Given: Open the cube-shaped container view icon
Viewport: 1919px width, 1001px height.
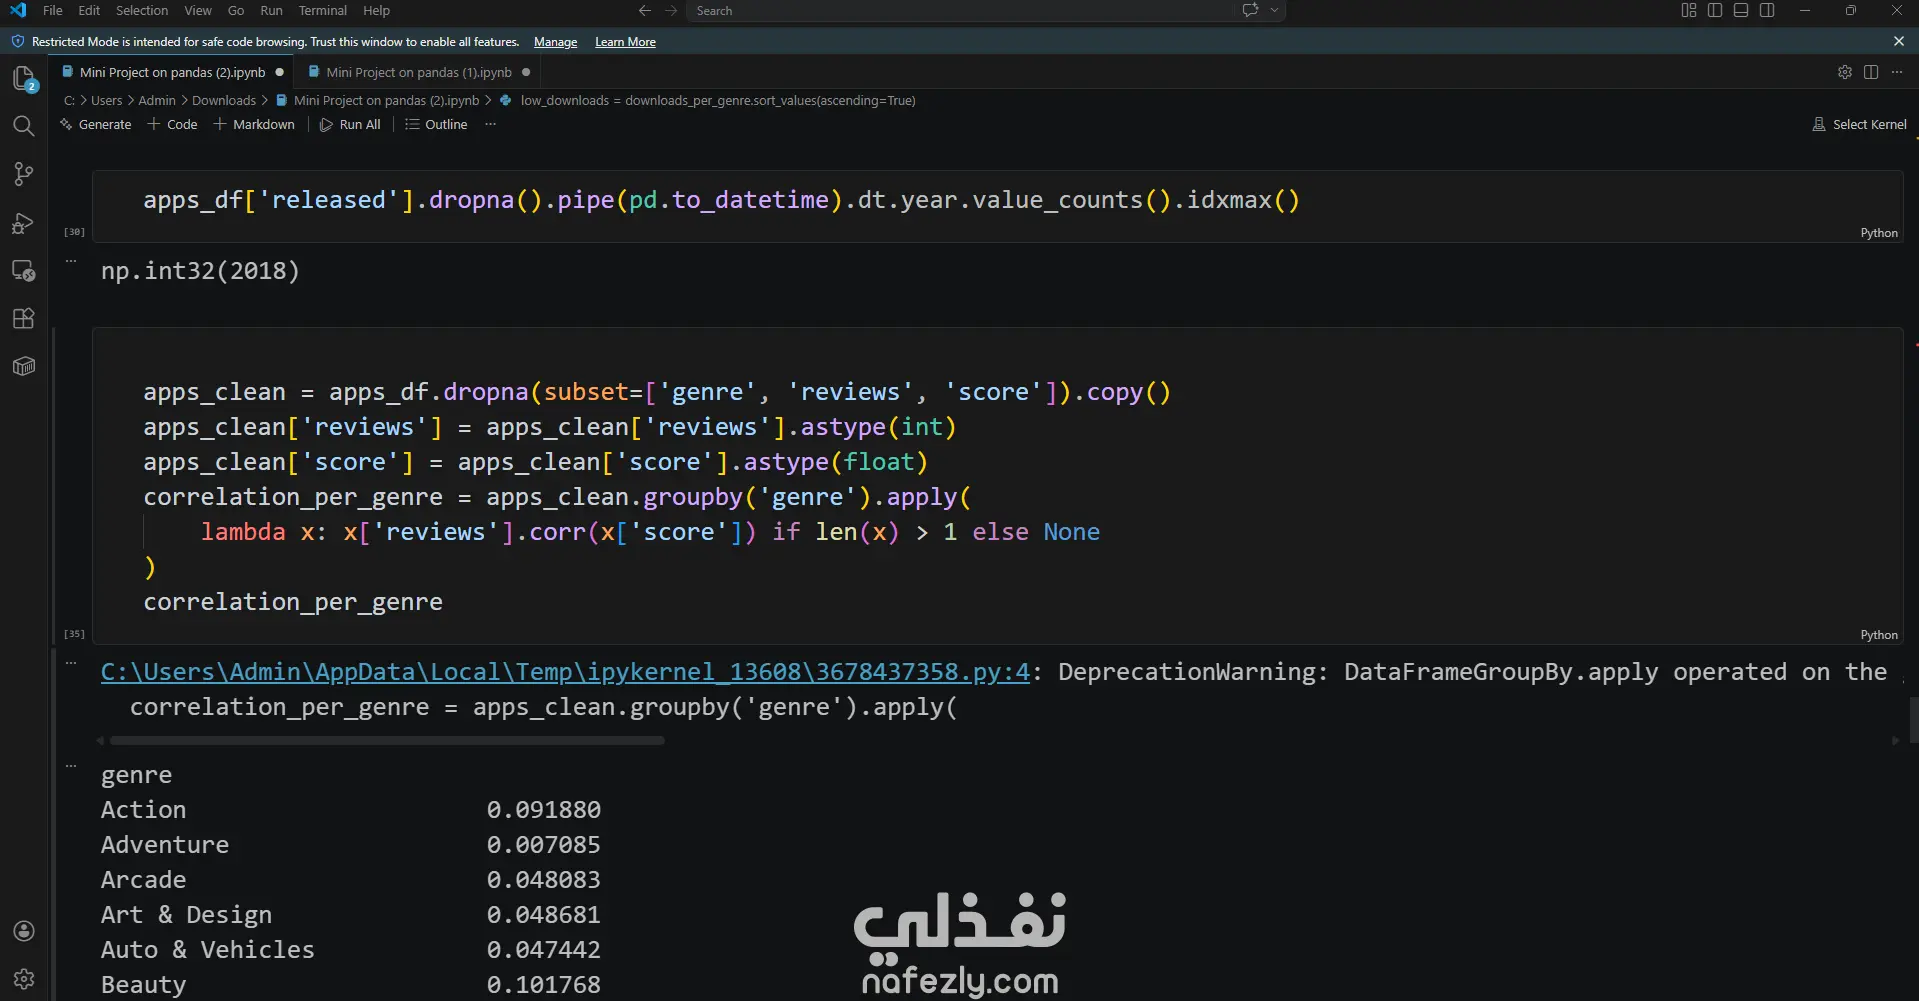Looking at the screenshot, I should tap(24, 366).
